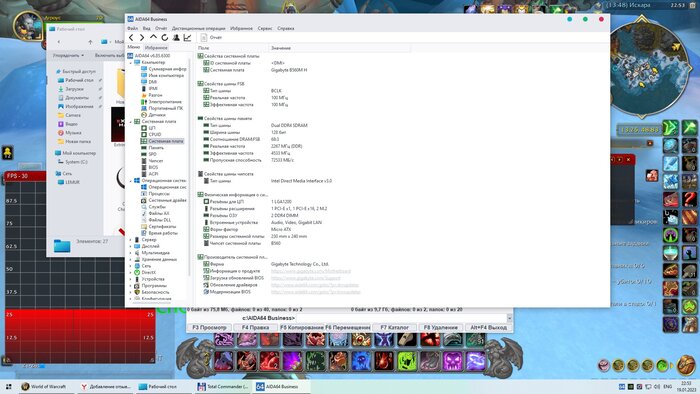
Task: Go forward with the AIDA64 right arrow
Action: [x=142, y=38]
